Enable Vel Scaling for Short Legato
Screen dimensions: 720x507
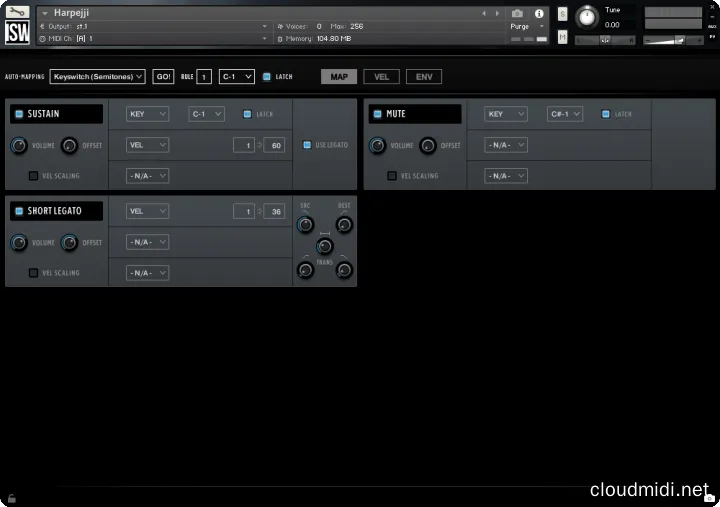(33, 272)
